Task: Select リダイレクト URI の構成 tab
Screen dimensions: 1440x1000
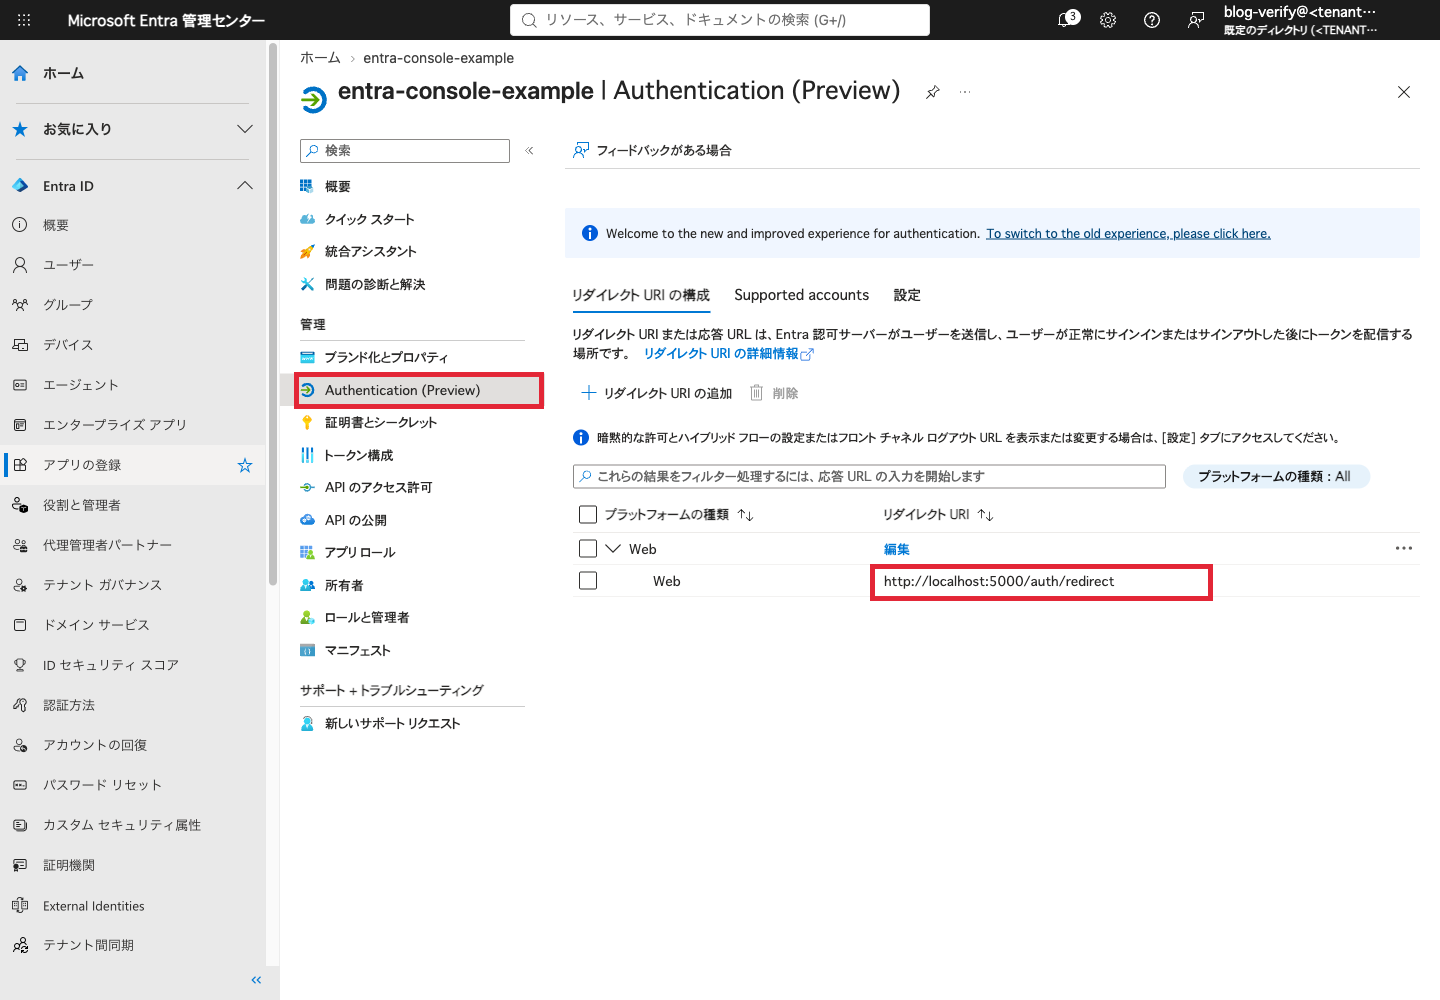Action: 641,295
